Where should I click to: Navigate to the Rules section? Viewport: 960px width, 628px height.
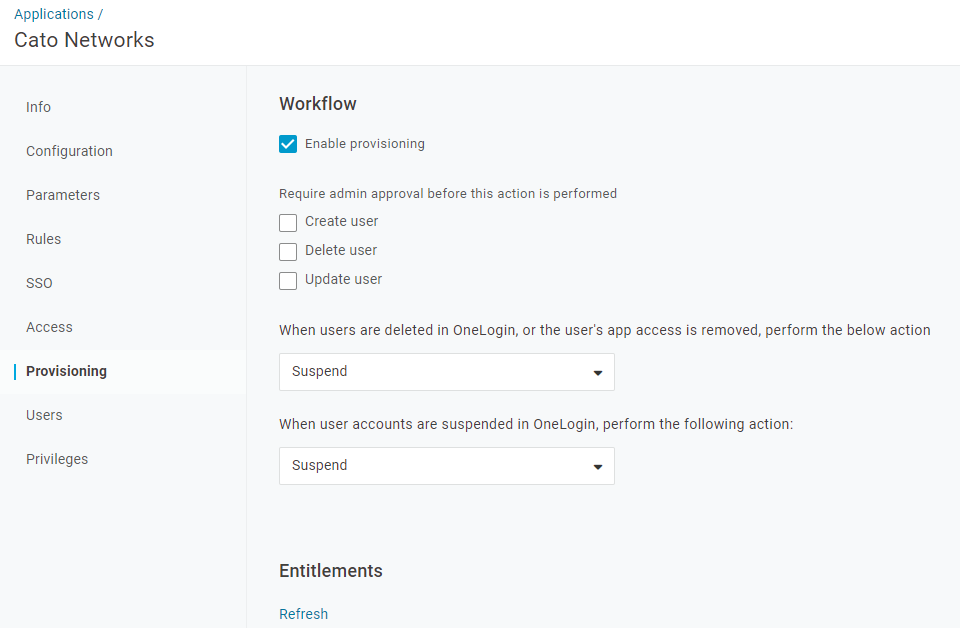(x=43, y=239)
